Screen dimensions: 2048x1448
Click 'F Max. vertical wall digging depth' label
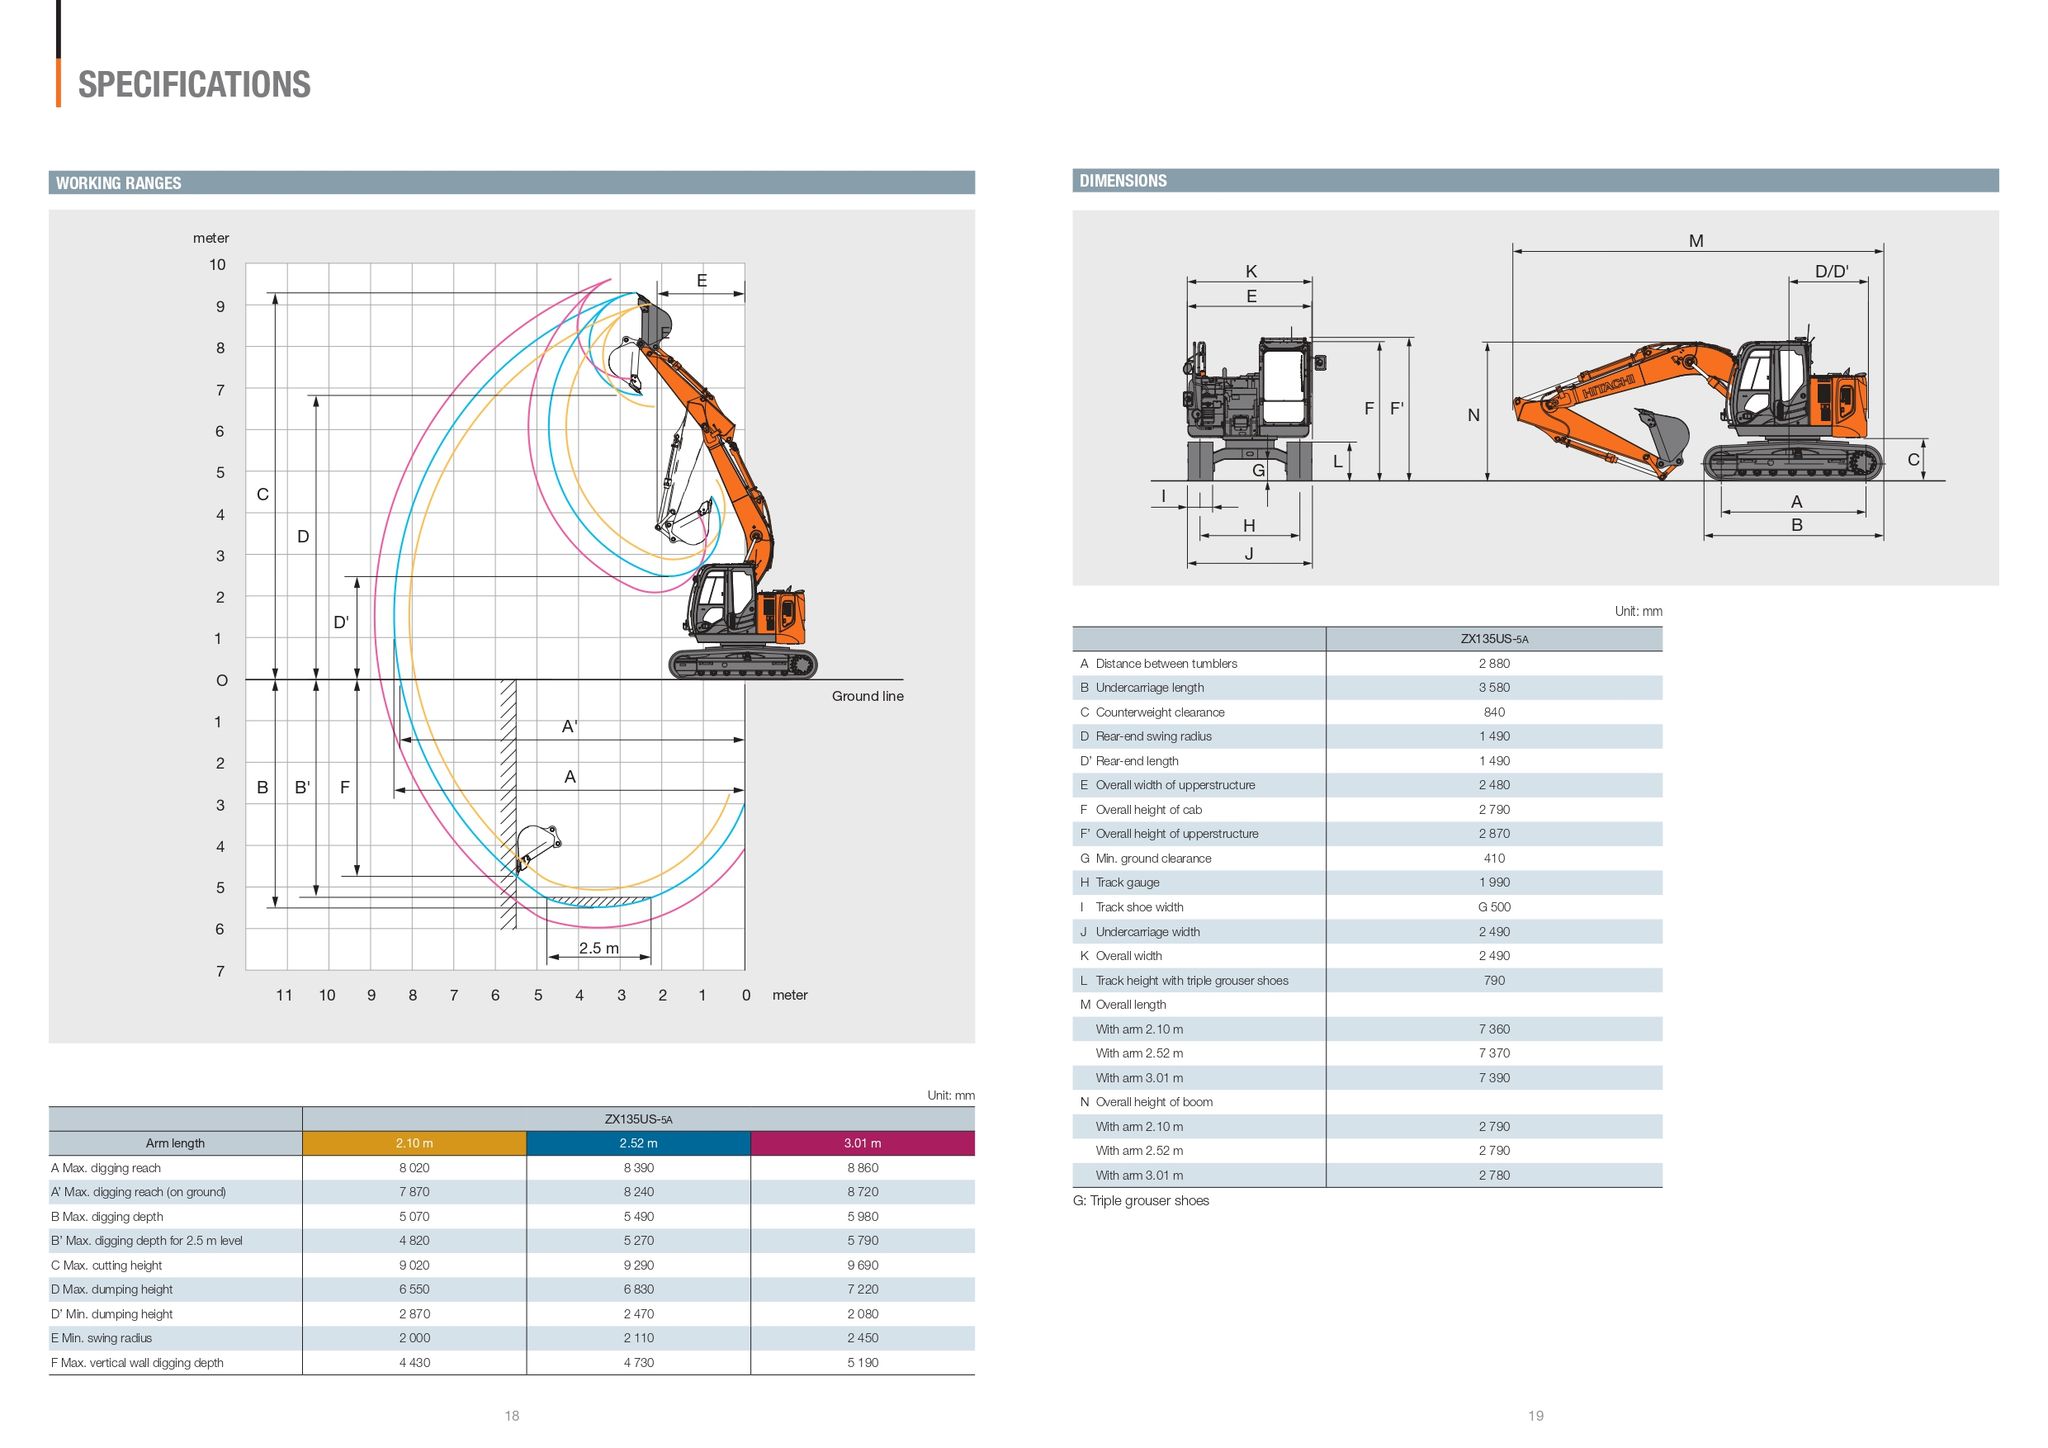(137, 1363)
